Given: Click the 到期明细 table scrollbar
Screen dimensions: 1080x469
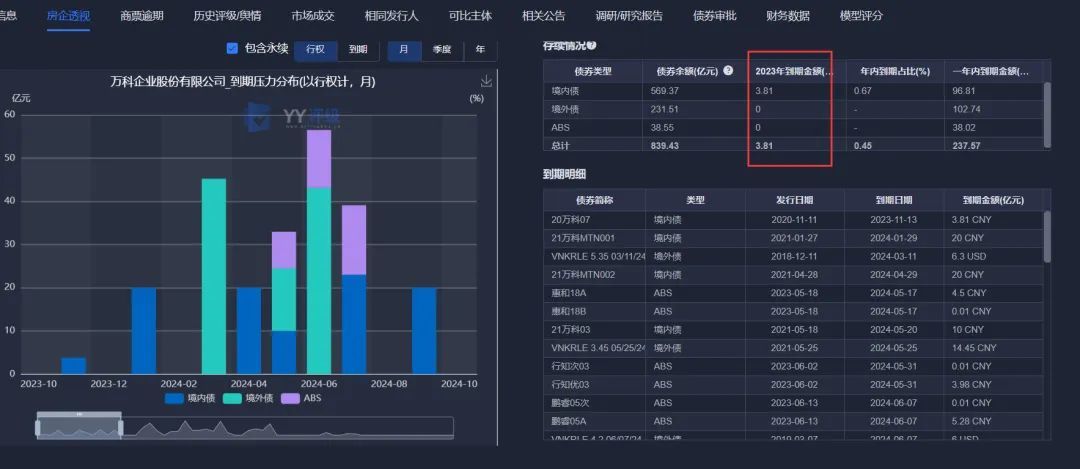Looking at the screenshot, I should click(1048, 236).
